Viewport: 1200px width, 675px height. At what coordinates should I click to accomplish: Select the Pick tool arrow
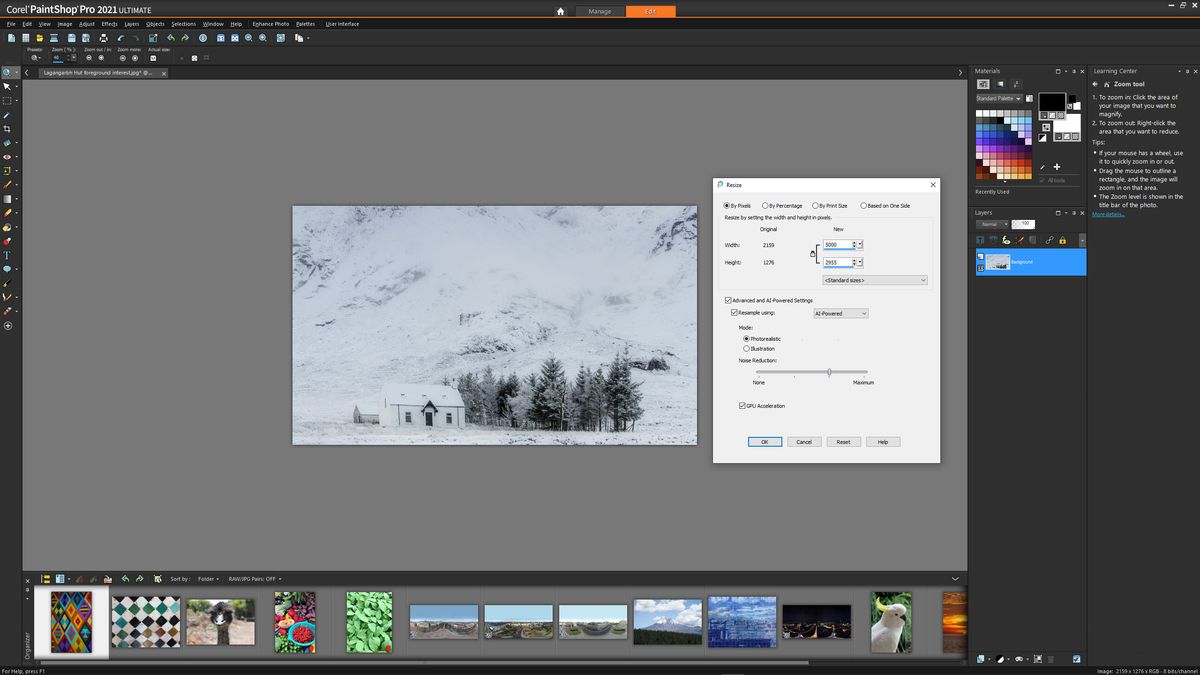click(x=6, y=87)
